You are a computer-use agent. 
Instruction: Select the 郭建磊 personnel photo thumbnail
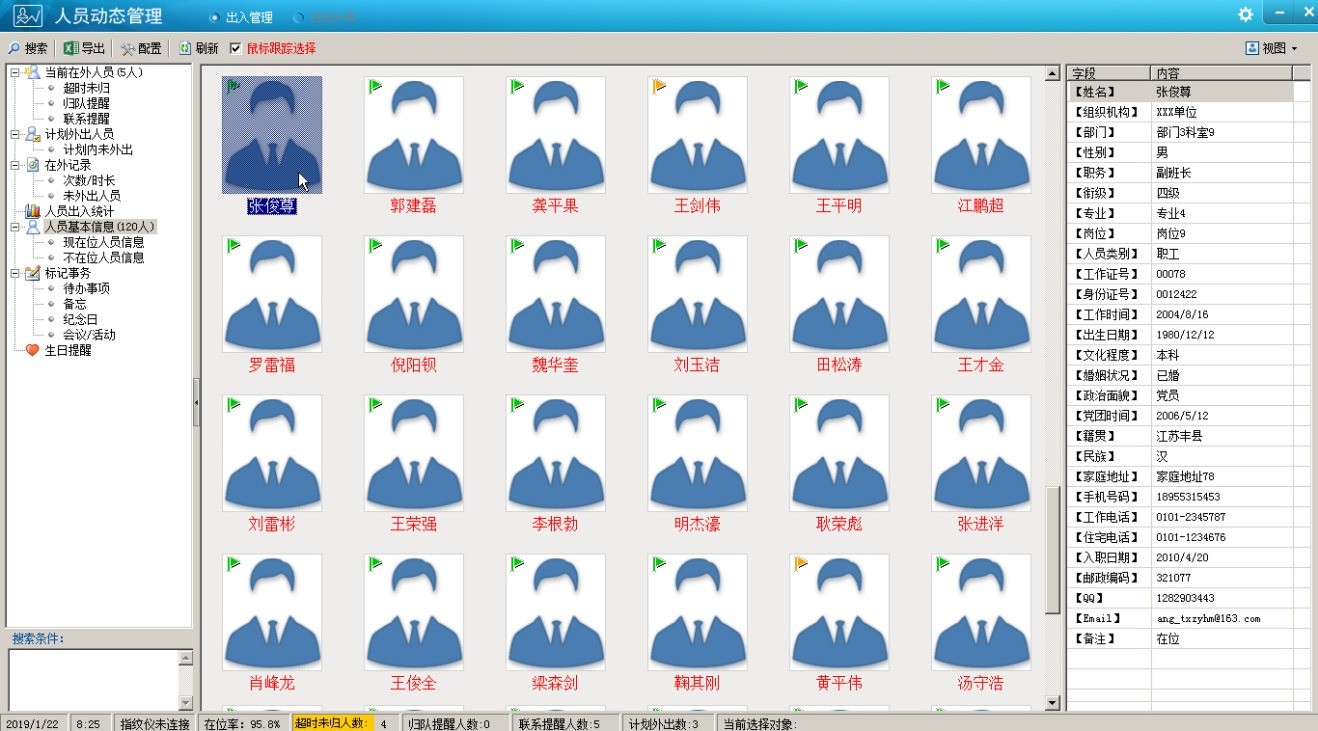(x=414, y=135)
